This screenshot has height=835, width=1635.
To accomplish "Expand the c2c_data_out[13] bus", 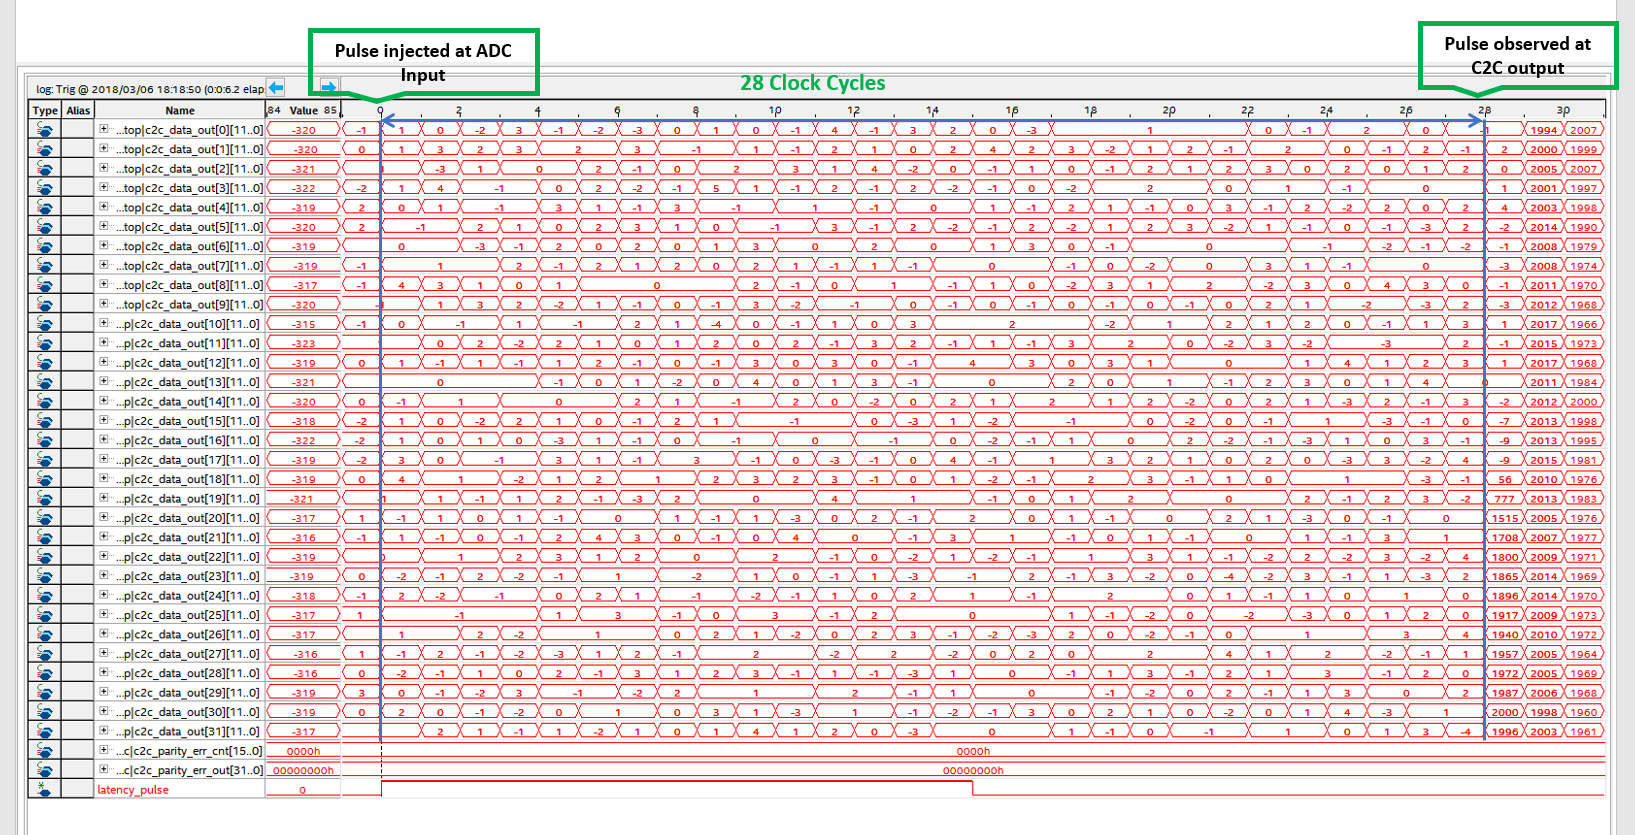I will pyautogui.click(x=103, y=382).
